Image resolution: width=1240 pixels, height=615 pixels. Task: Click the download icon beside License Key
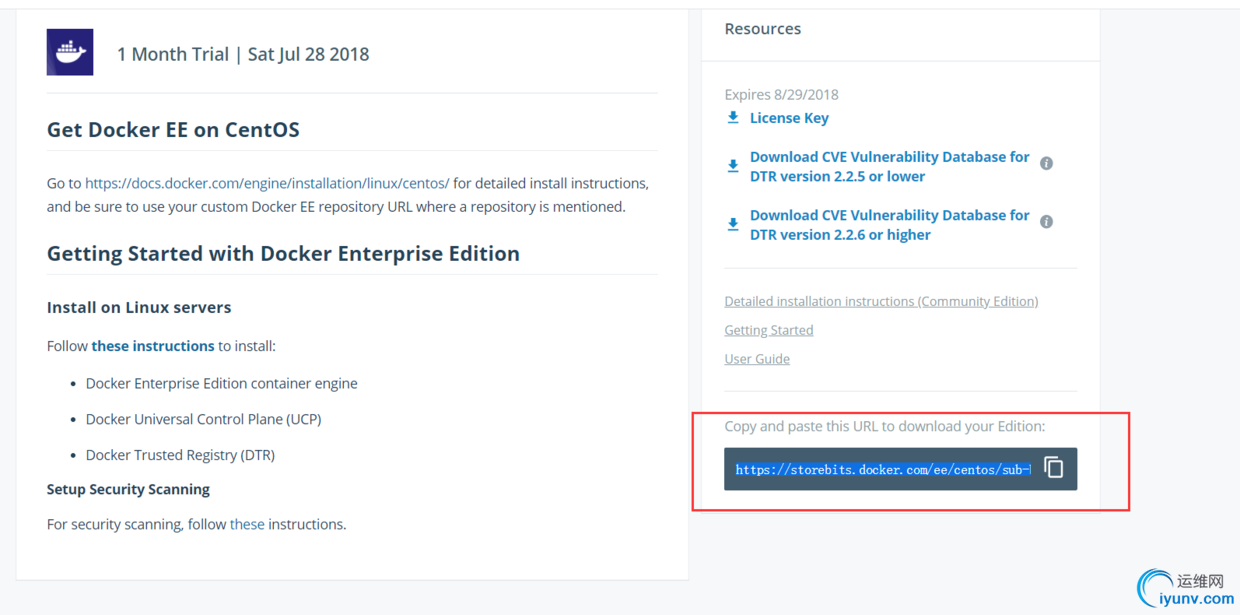tap(733, 118)
